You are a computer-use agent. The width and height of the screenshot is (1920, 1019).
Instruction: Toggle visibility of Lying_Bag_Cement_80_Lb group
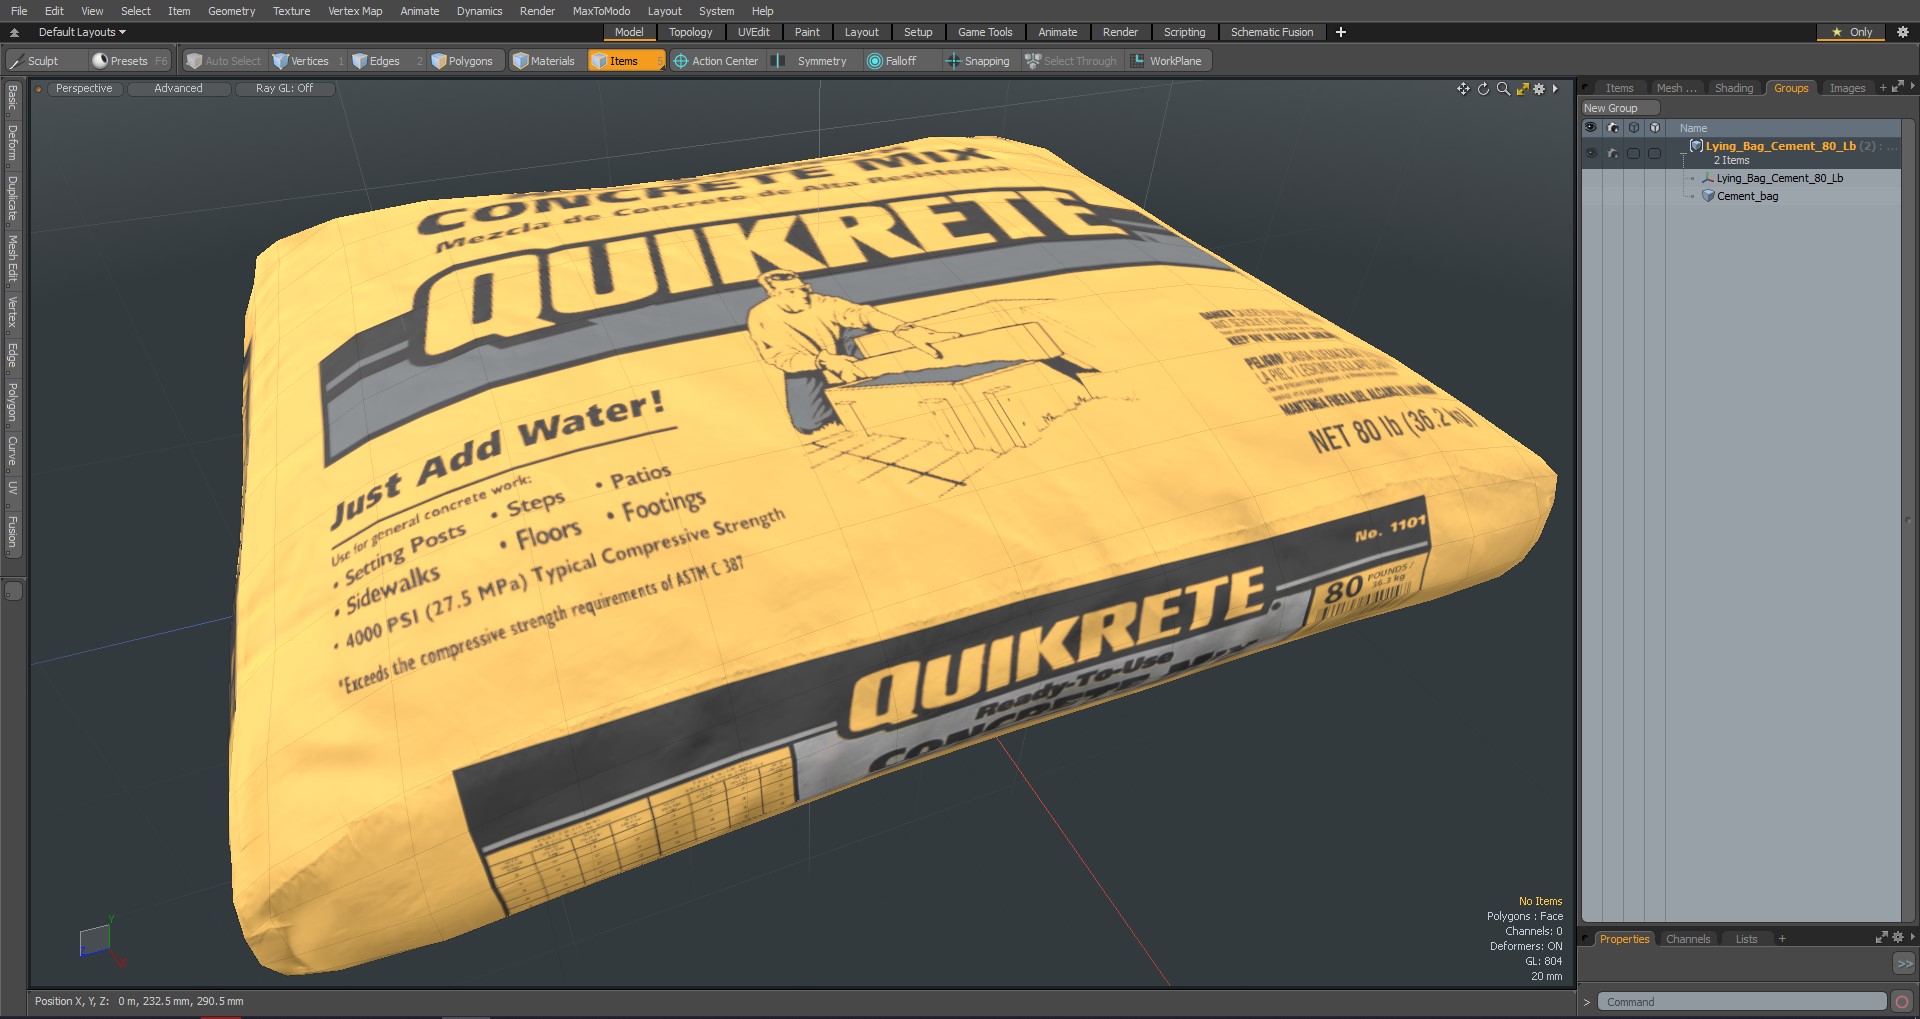click(x=1591, y=153)
